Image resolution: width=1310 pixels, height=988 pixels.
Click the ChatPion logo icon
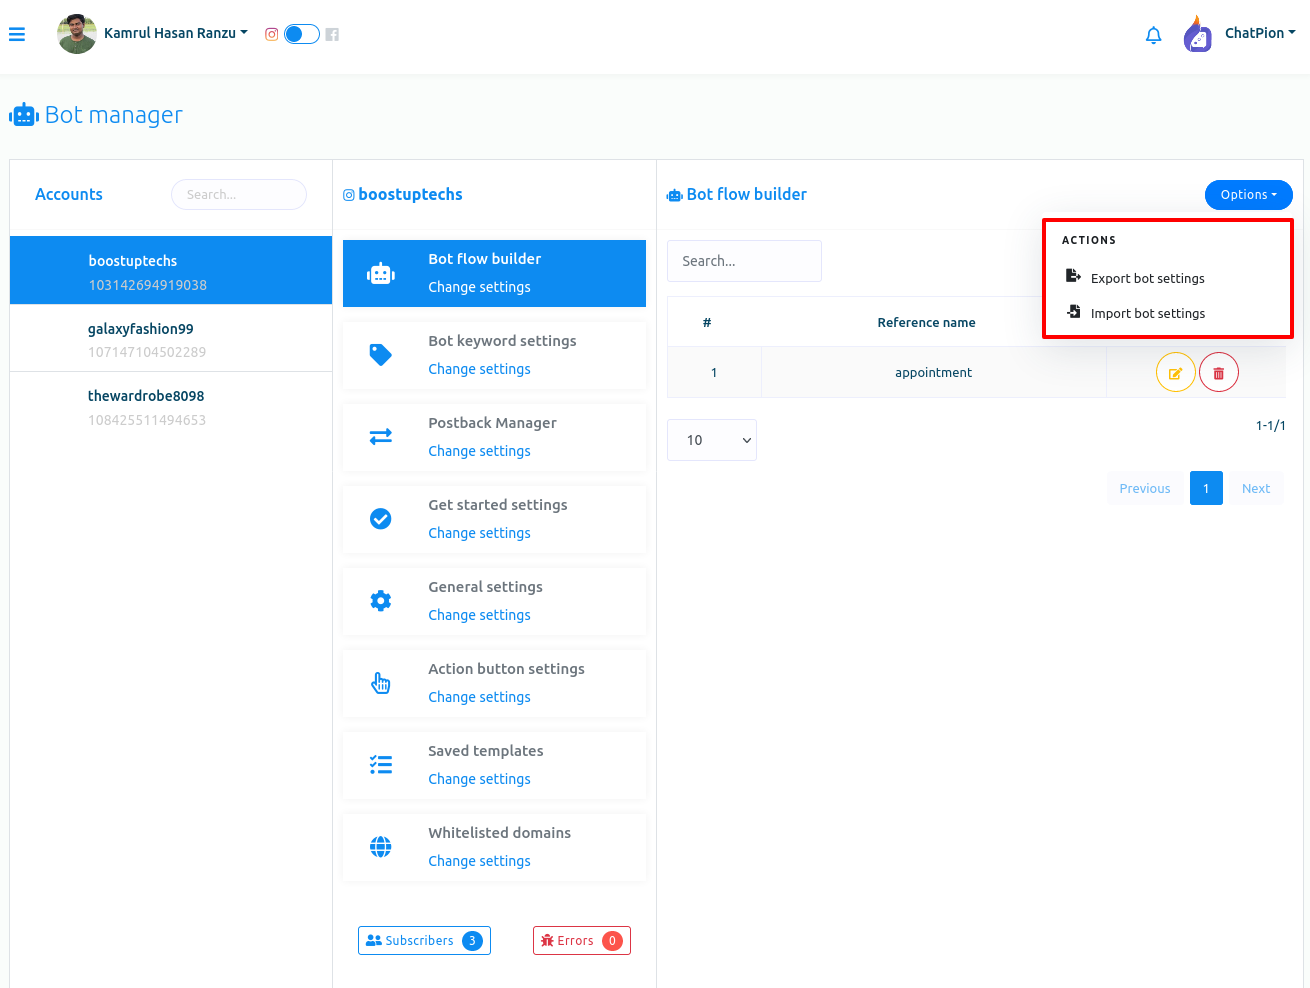[x=1197, y=34]
